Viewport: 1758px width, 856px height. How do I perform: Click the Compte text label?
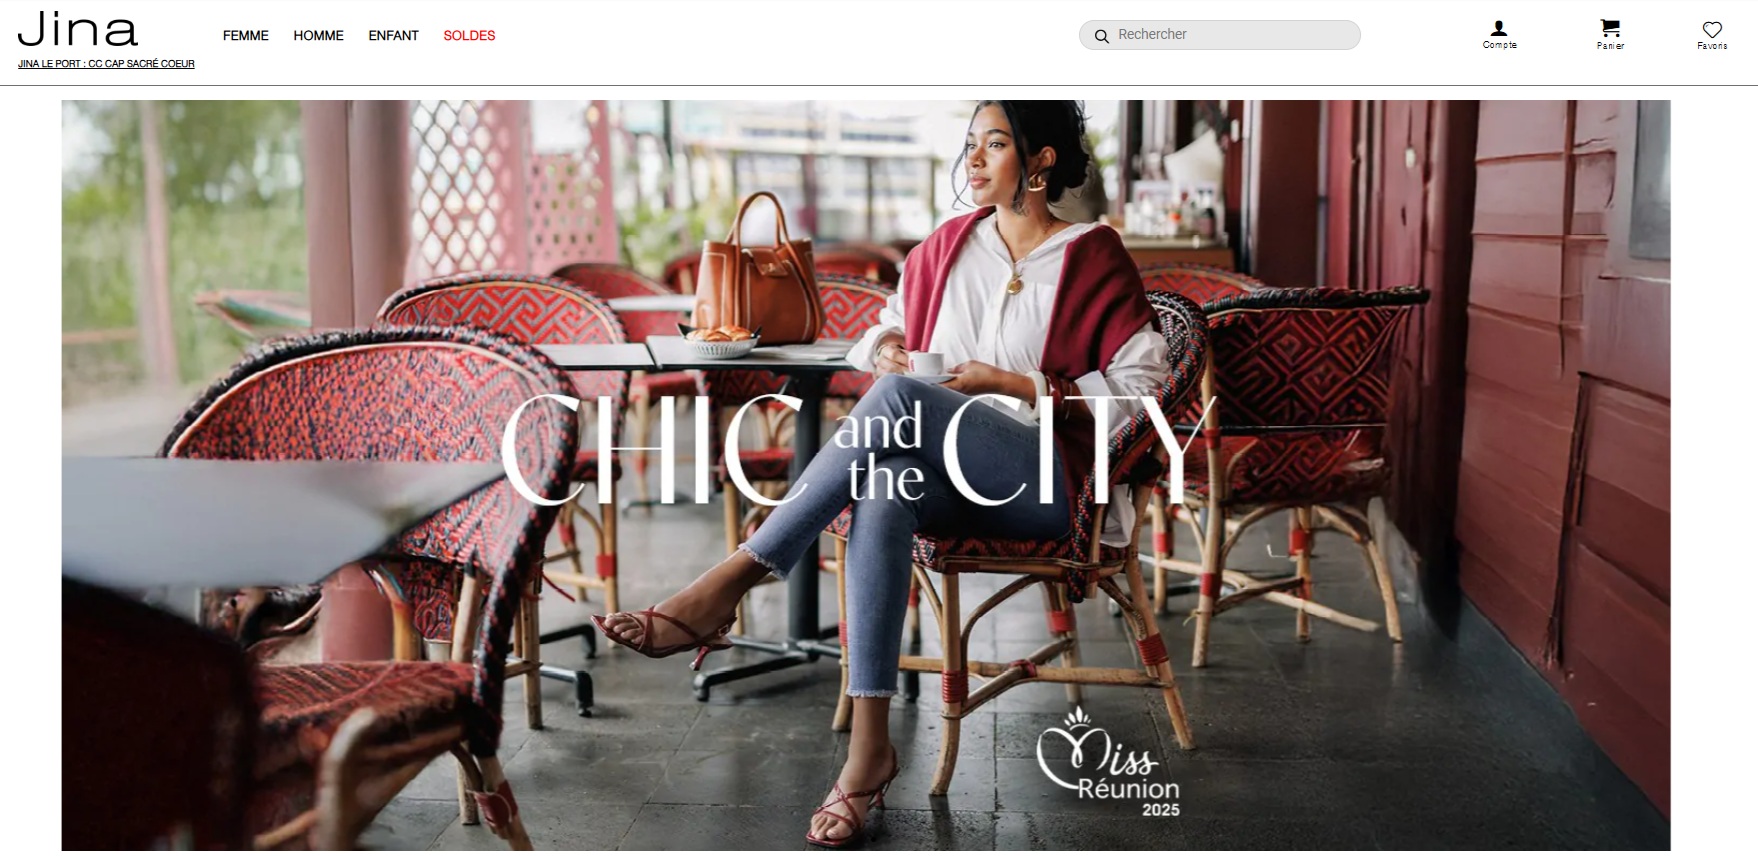click(1499, 45)
